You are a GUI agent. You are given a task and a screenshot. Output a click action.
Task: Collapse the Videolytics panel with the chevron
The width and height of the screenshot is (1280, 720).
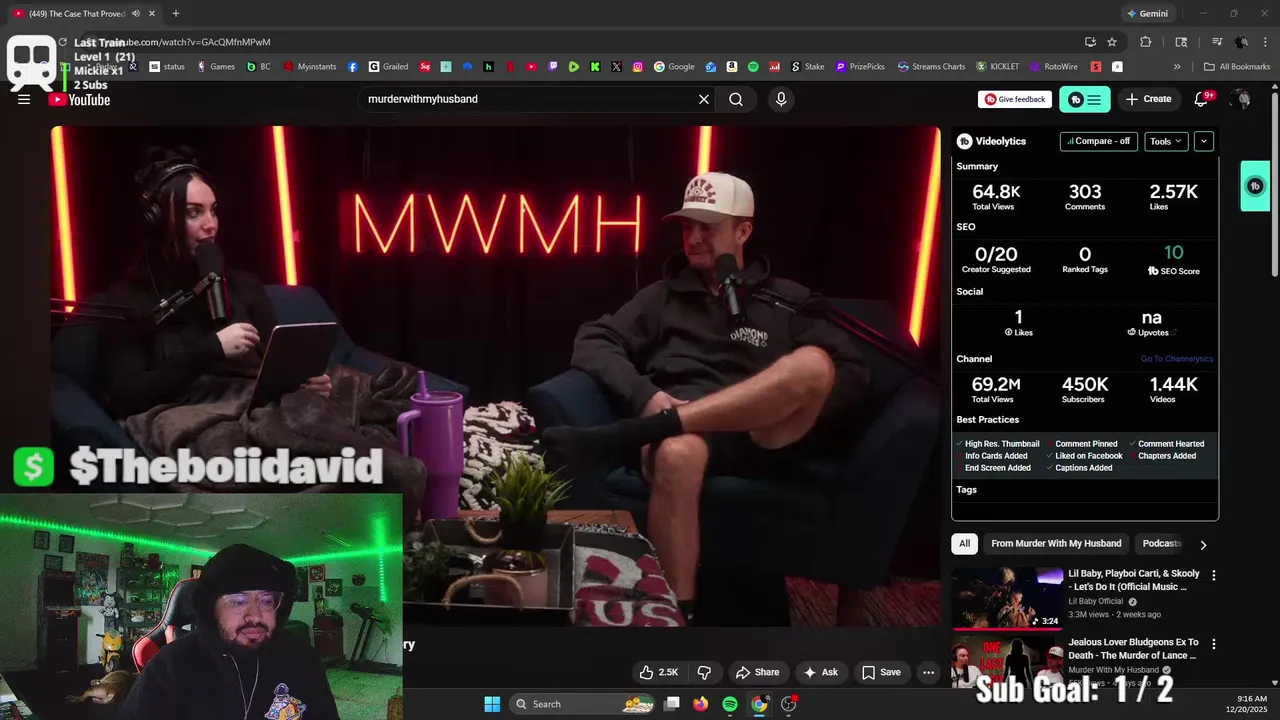(x=1204, y=141)
